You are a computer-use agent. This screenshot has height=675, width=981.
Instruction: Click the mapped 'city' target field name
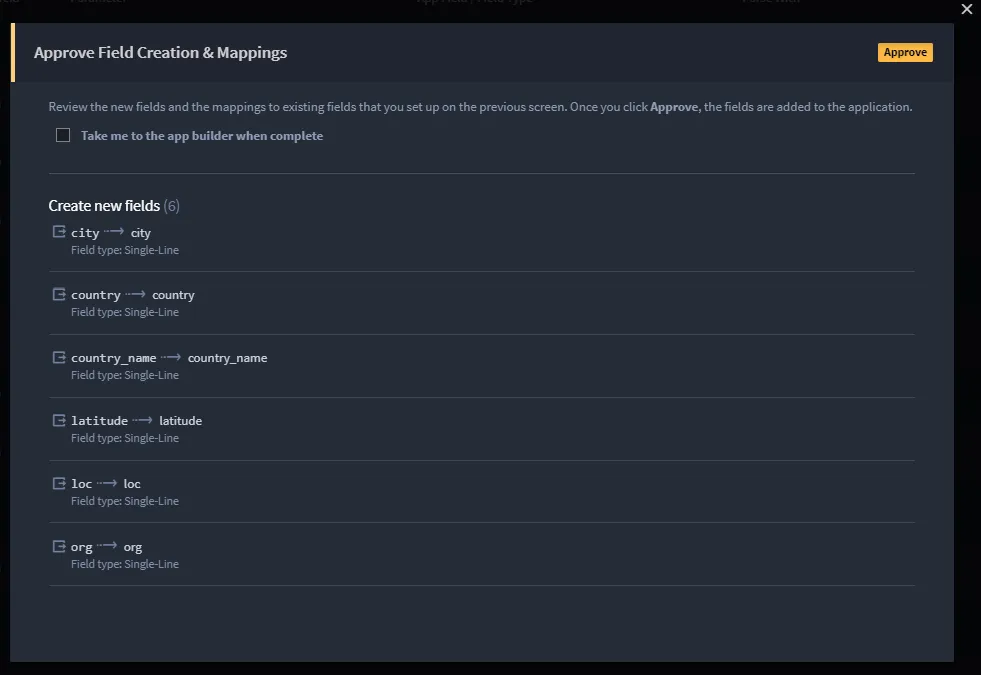point(141,233)
